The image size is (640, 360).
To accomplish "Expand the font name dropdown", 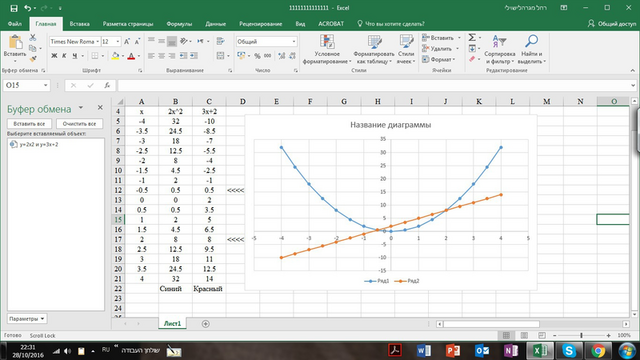I will (98, 42).
